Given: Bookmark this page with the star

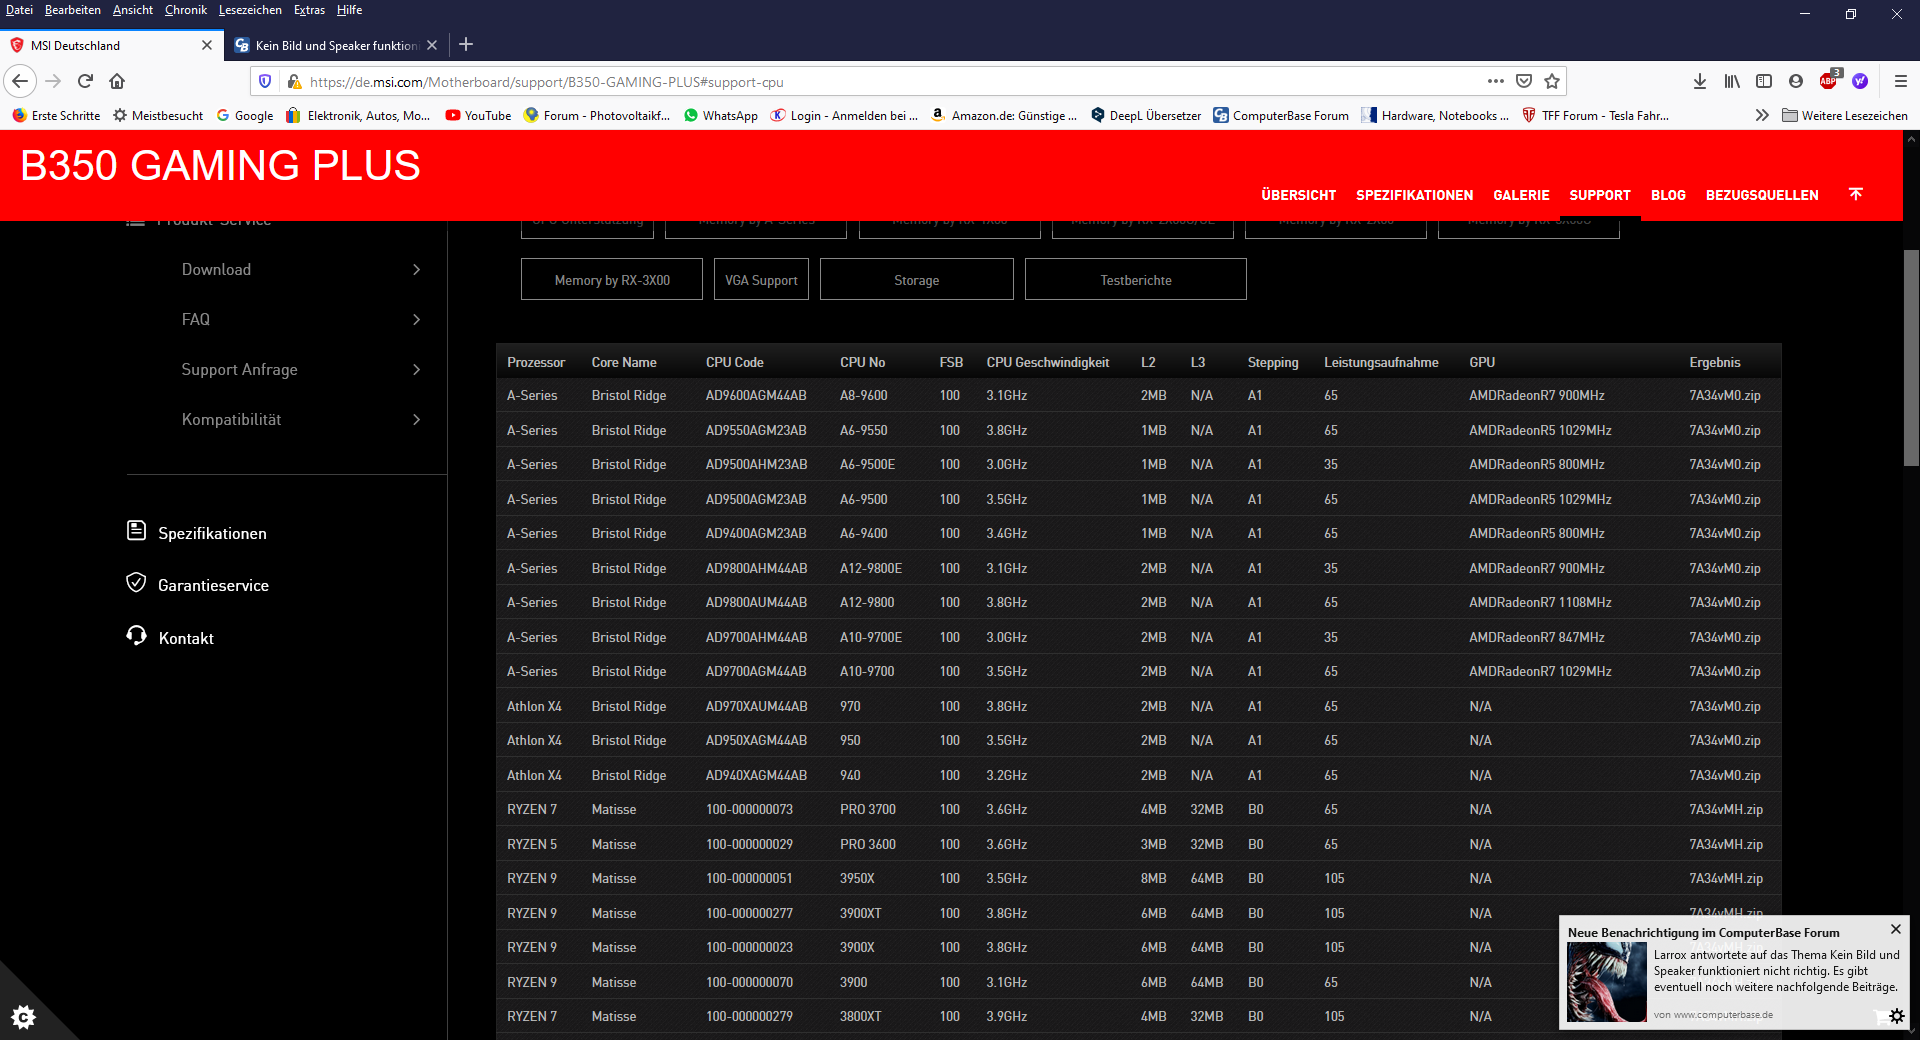Looking at the screenshot, I should [x=1552, y=81].
